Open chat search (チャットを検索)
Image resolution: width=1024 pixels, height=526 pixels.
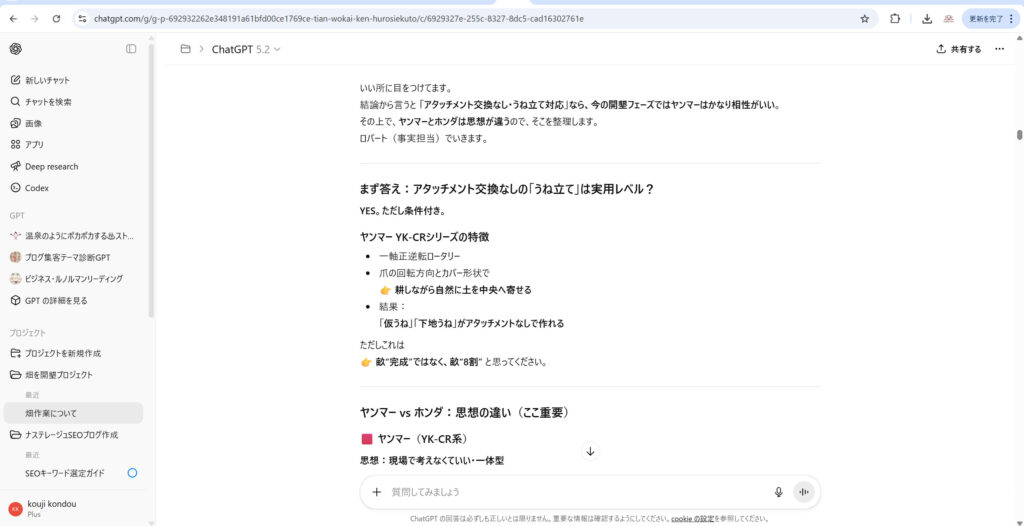click(x=48, y=102)
